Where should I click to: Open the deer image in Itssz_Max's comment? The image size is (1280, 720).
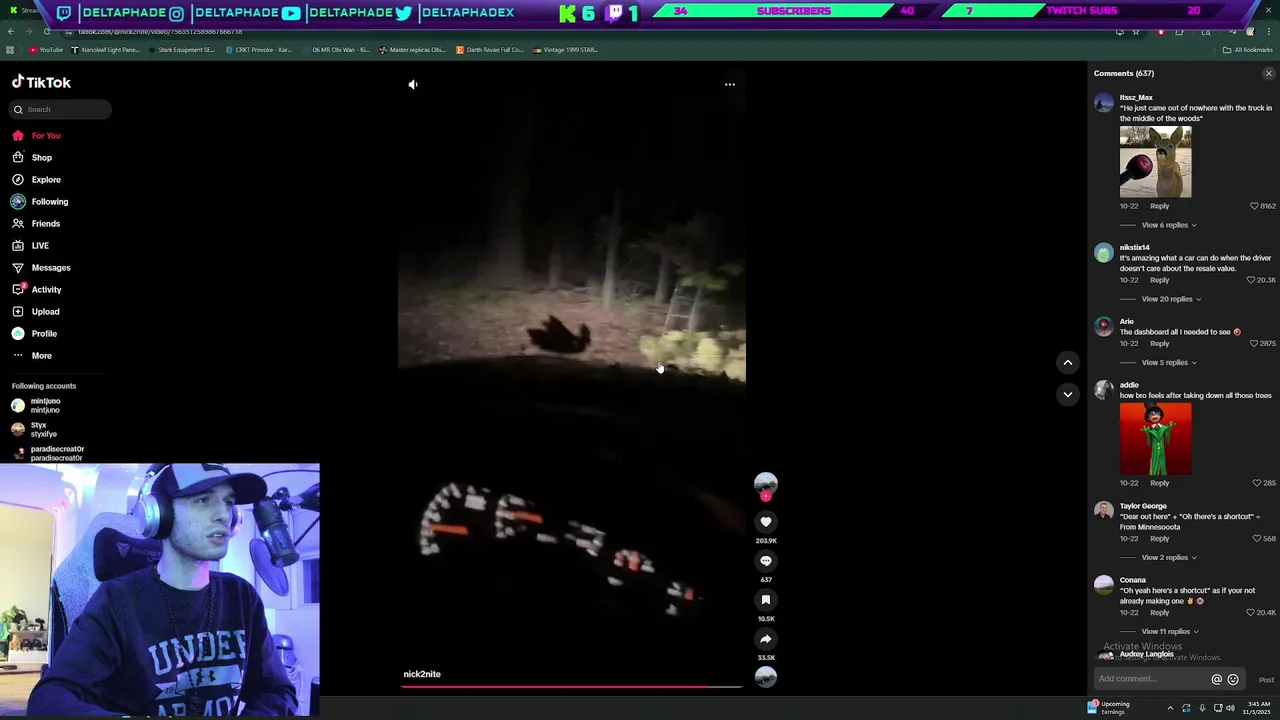coord(1156,161)
